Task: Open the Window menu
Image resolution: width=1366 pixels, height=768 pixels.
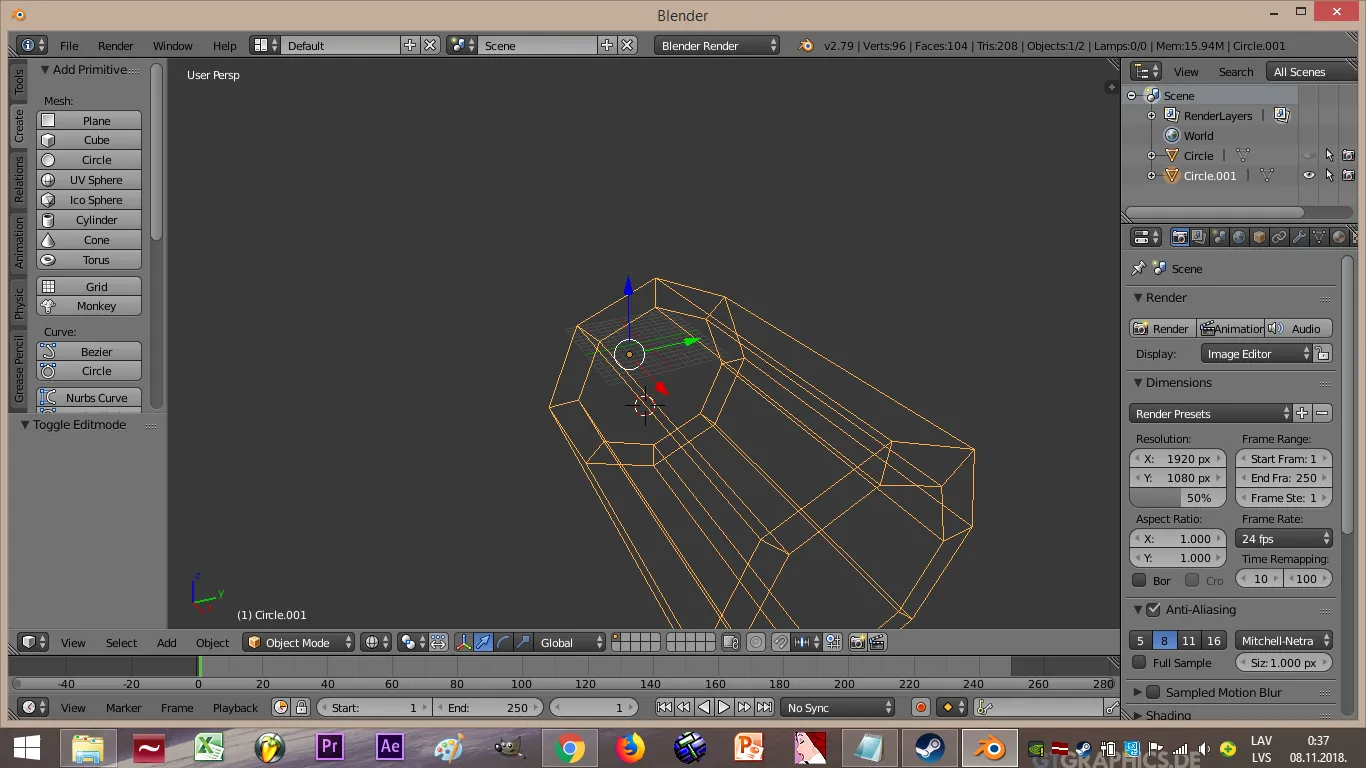Action: (172, 45)
